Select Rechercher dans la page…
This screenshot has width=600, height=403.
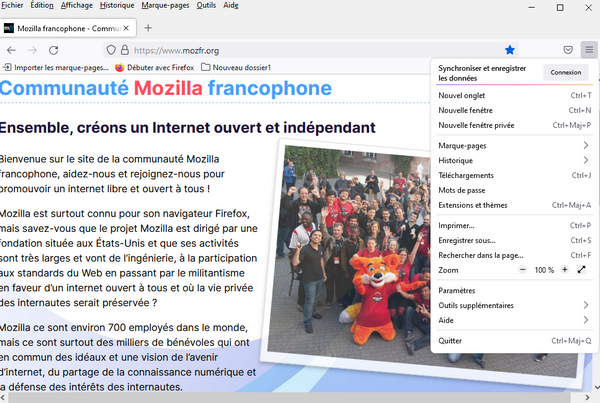click(514, 255)
